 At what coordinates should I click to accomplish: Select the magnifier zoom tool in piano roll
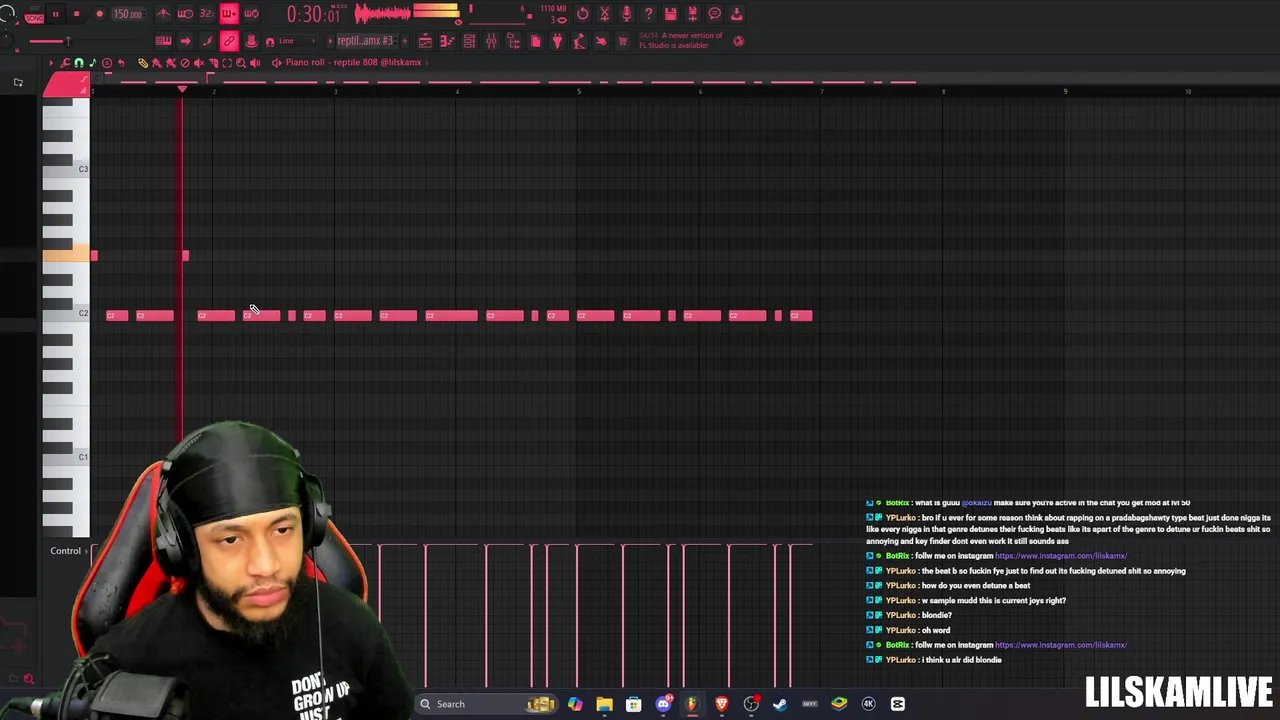coord(241,63)
